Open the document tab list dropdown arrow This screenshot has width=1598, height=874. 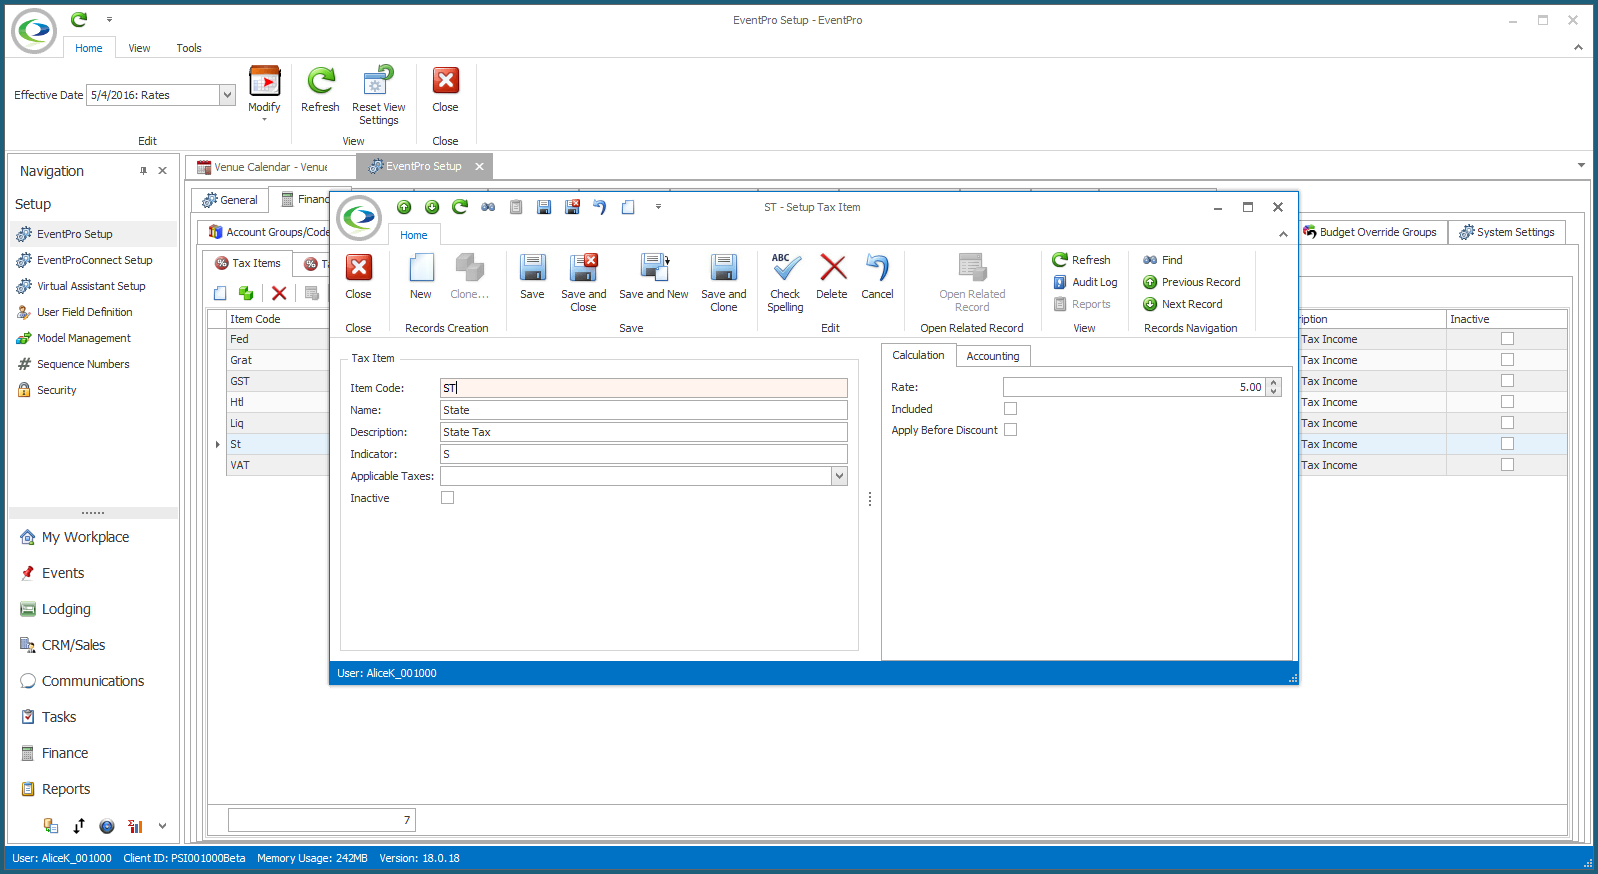tap(1581, 165)
